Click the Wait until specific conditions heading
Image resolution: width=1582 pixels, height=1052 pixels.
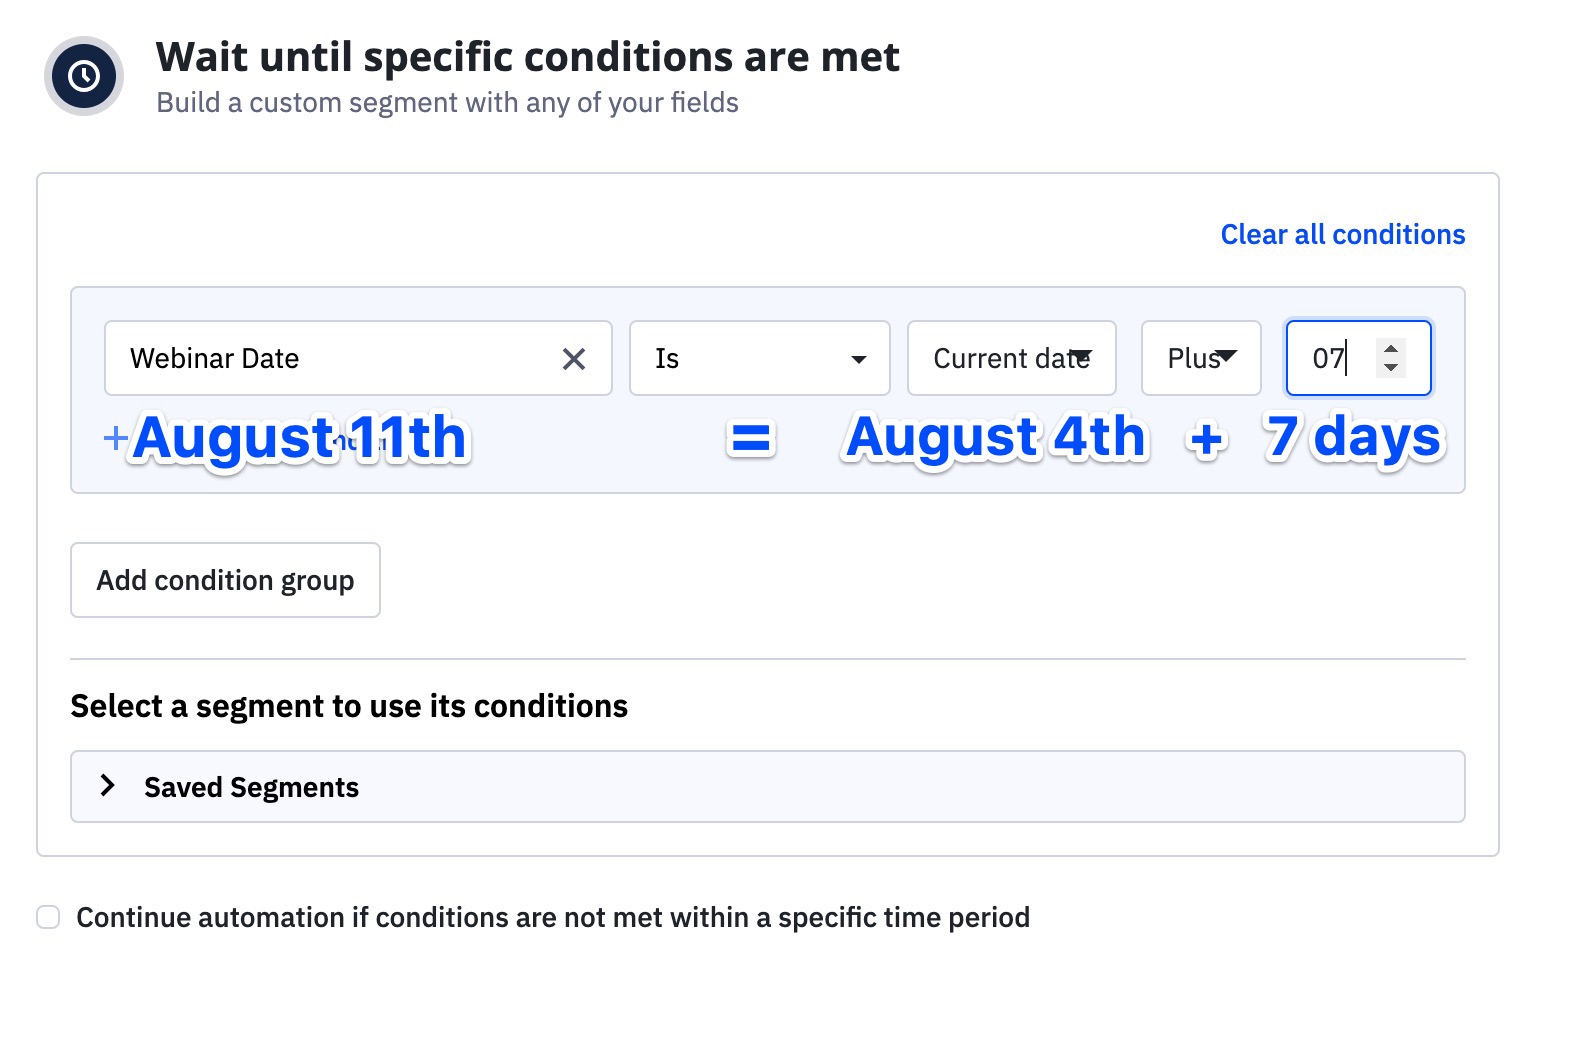[x=527, y=57]
